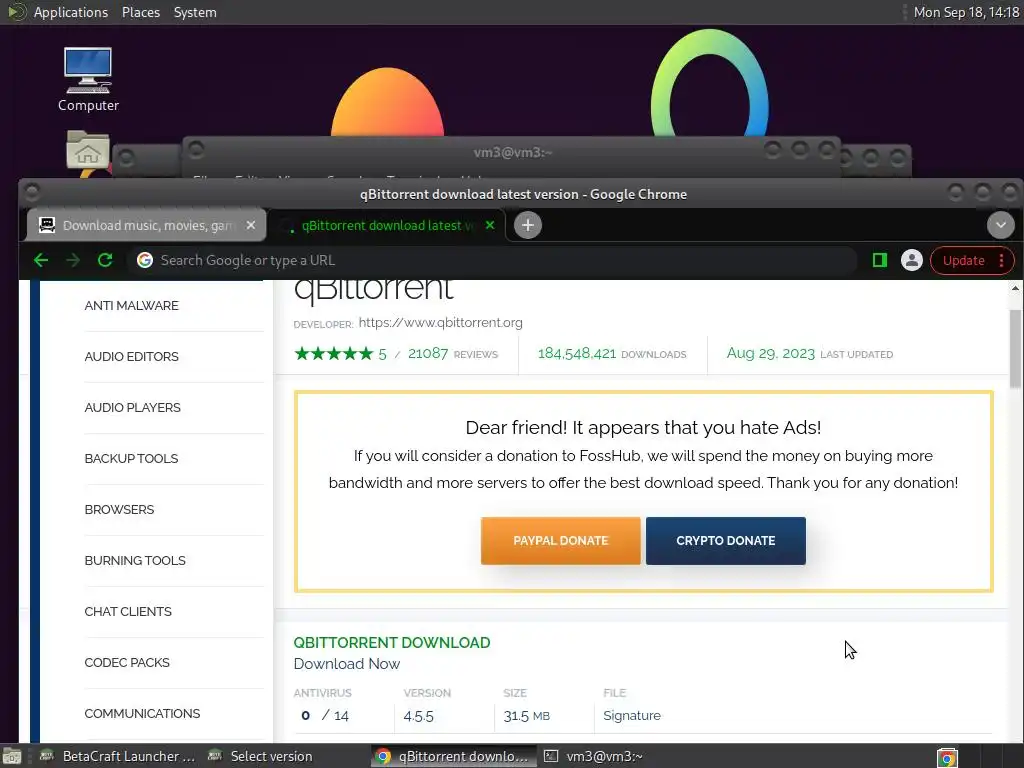Open the Signature file link
This screenshot has height=768, width=1024.
(632, 716)
